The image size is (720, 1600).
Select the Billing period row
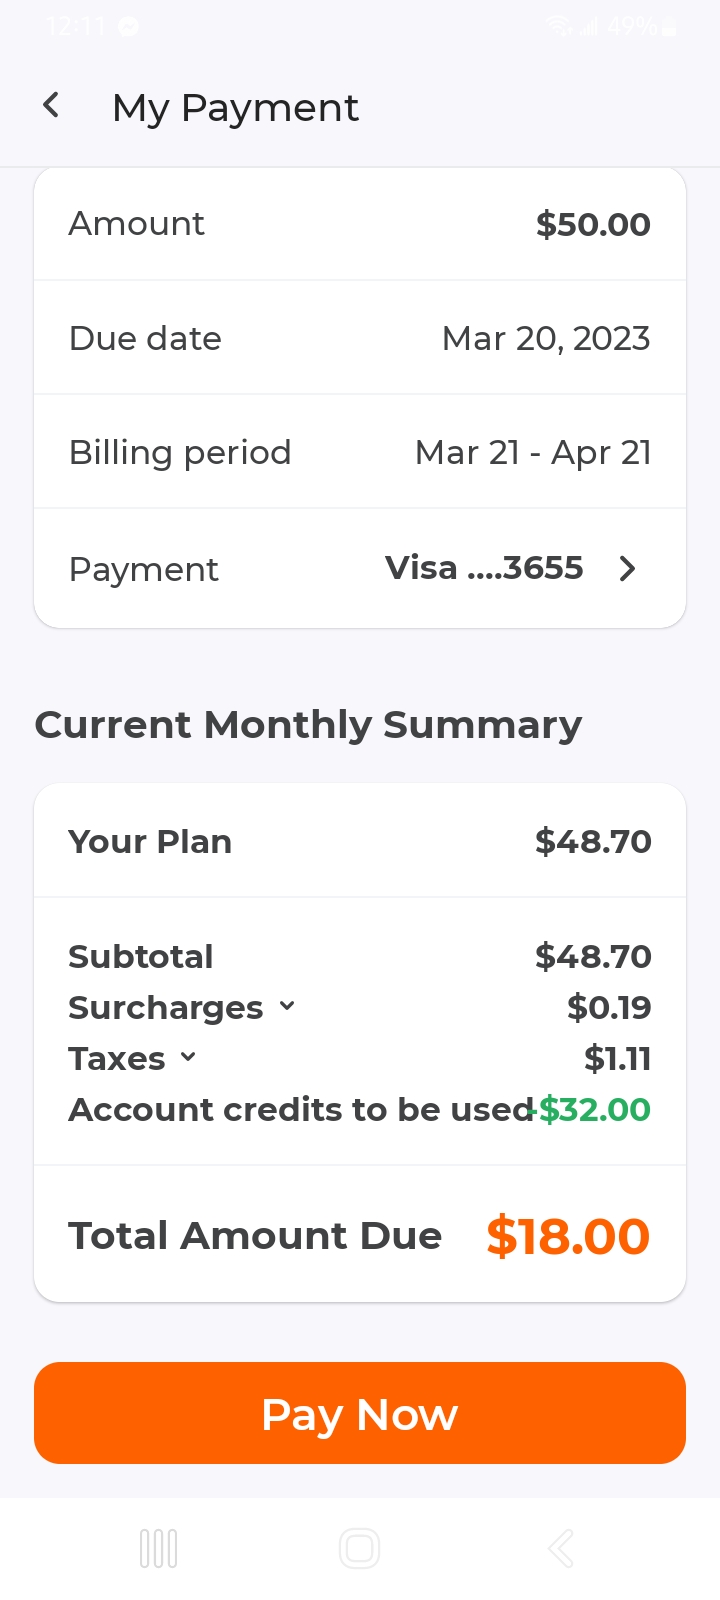coord(360,452)
